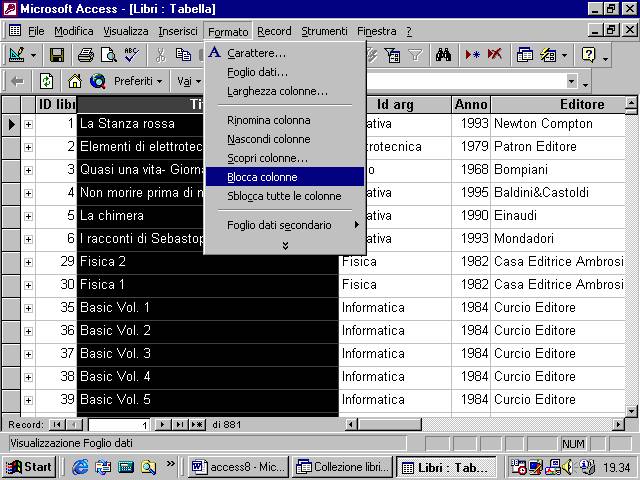Click the Editore column header
640x480 pixels.
(x=558, y=104)
